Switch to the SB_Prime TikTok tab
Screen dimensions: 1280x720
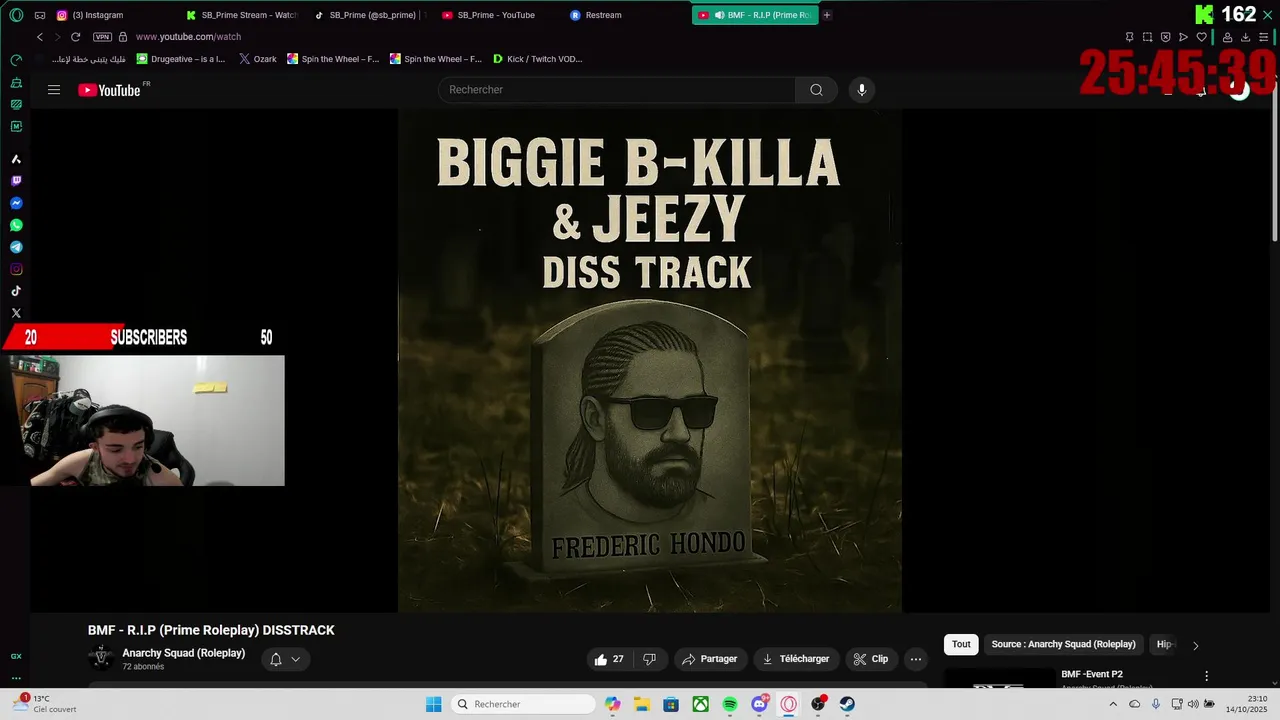pyautogui.click(x=369, y=15)
